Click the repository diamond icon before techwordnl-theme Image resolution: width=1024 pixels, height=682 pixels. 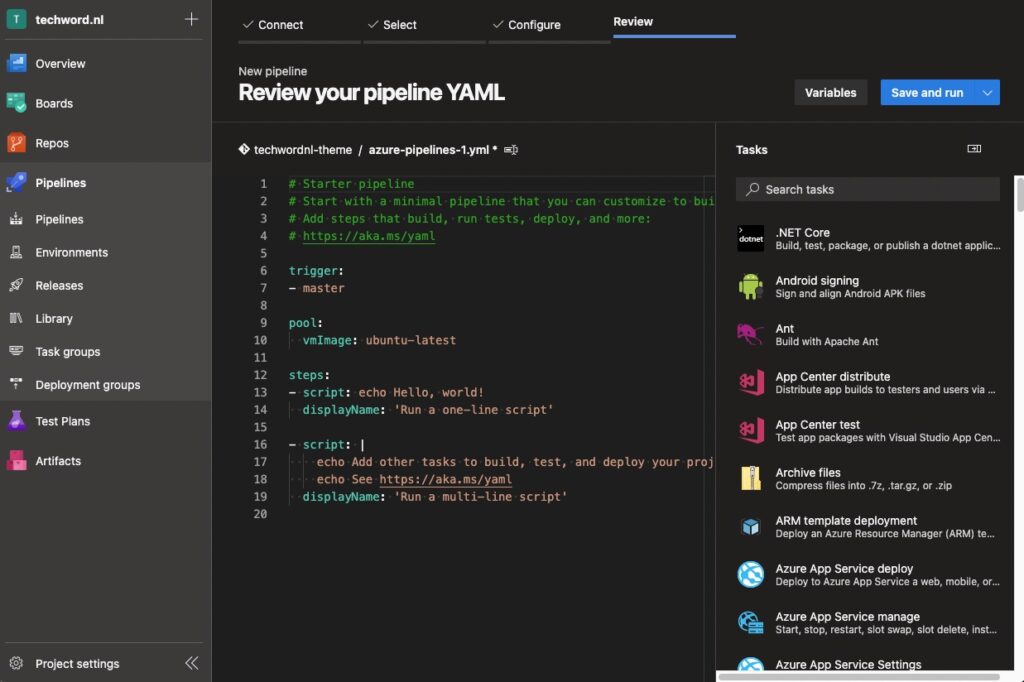244,150
